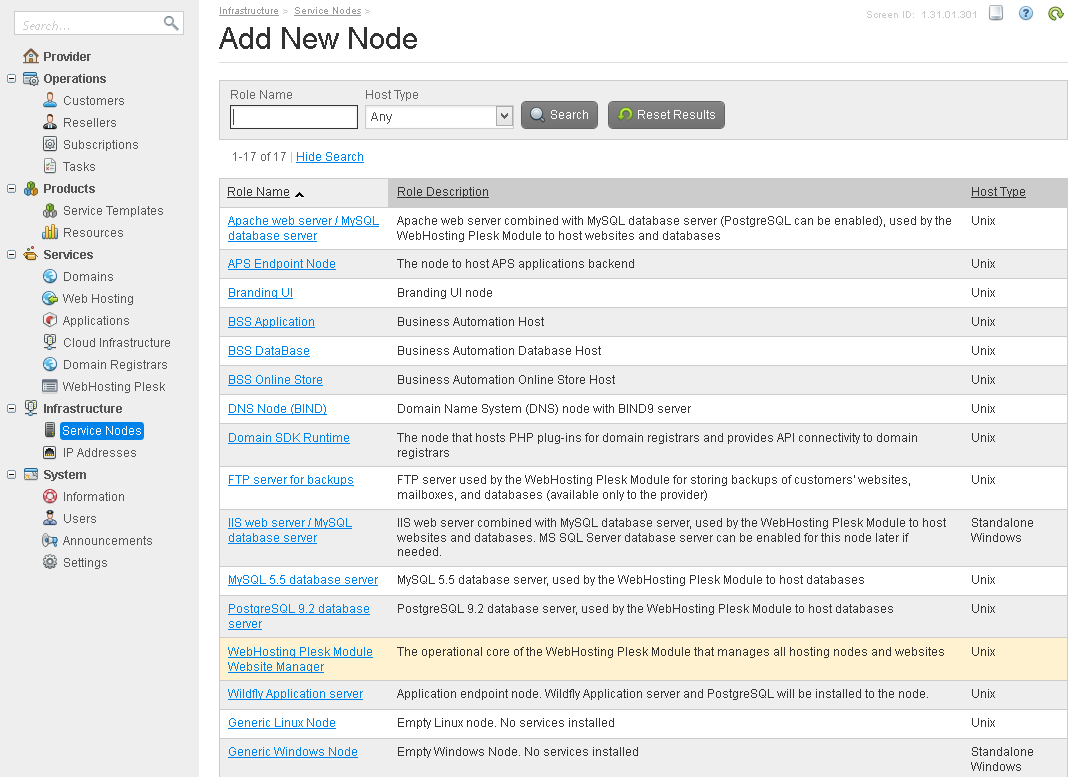Click the notepad icon next to Screen ID
The height and width of the screenshot is (777, 1073).
click(x=996, y=13)
